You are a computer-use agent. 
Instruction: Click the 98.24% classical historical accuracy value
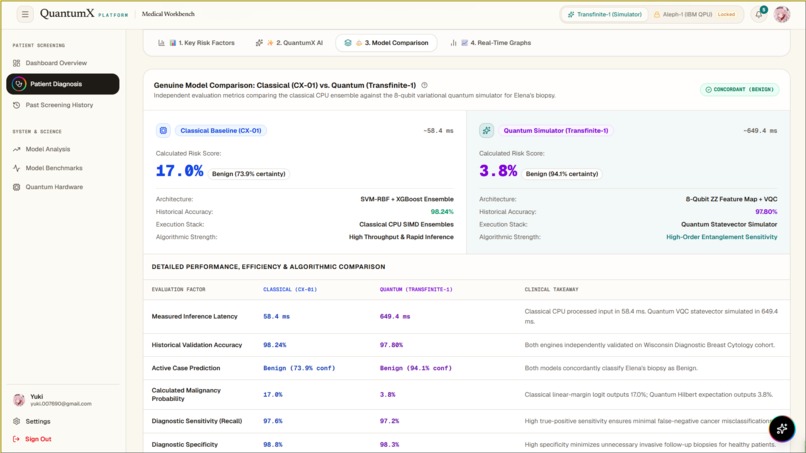442,212
